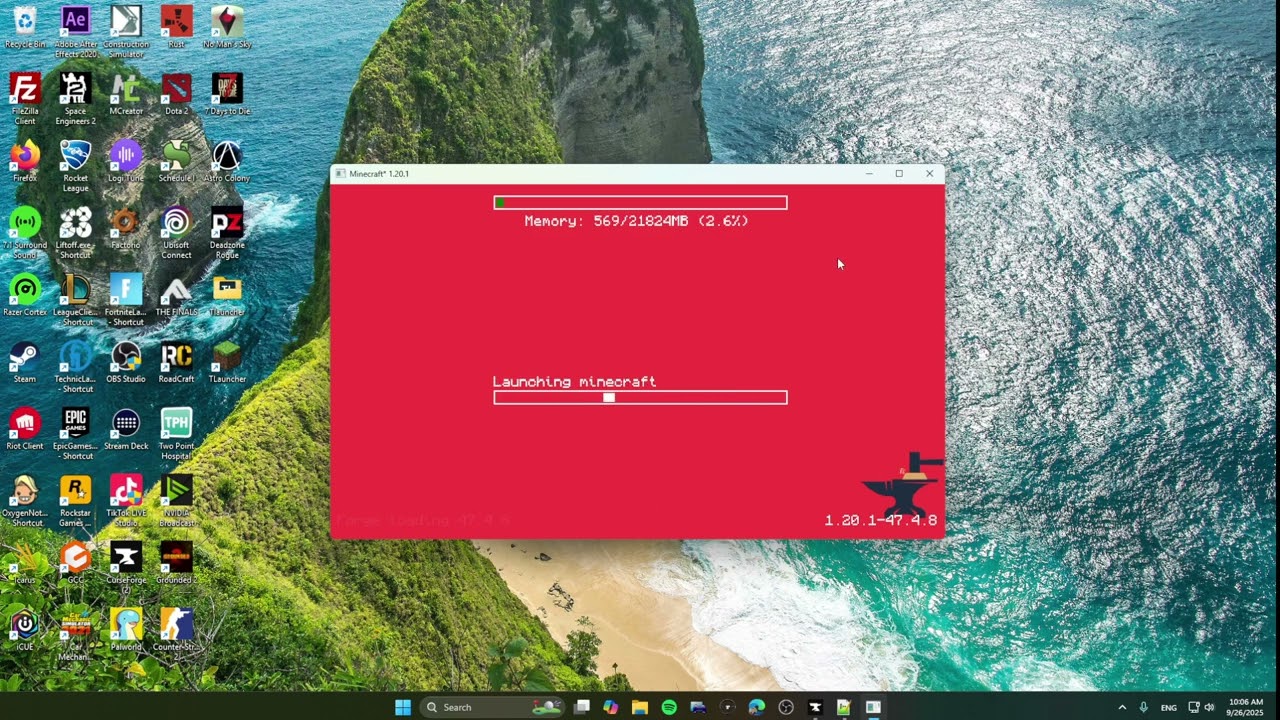Open Deadzone Rogue desktop icon
Viewport: 1280px width, 720px height.
pos(227,232)
